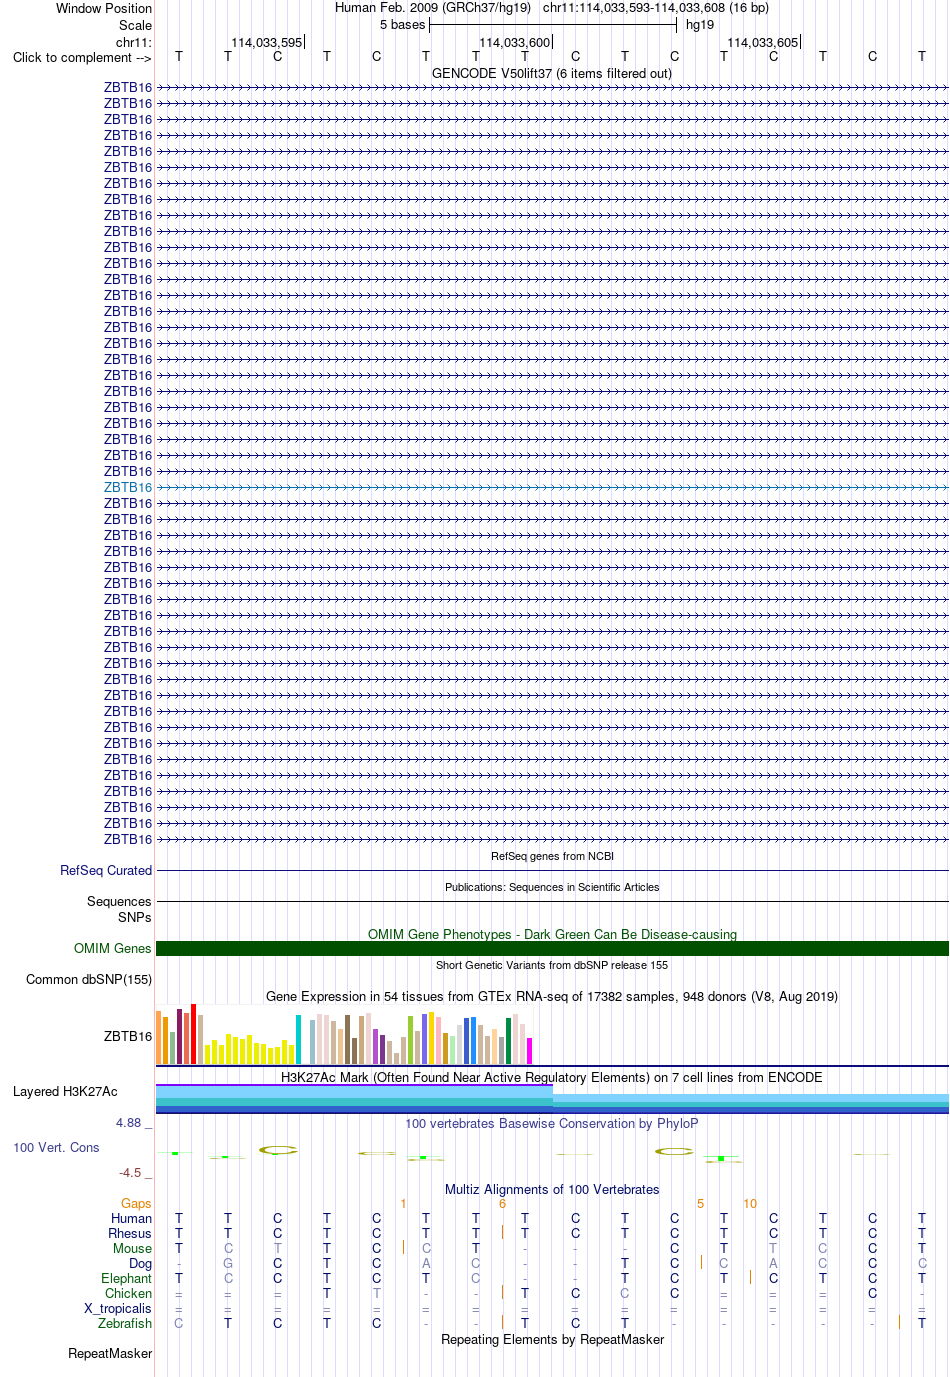The height and width of the screenshot is (1377, 950).
Task: Click the dark green OMIM gene bar
Action: tap(552, 948)
